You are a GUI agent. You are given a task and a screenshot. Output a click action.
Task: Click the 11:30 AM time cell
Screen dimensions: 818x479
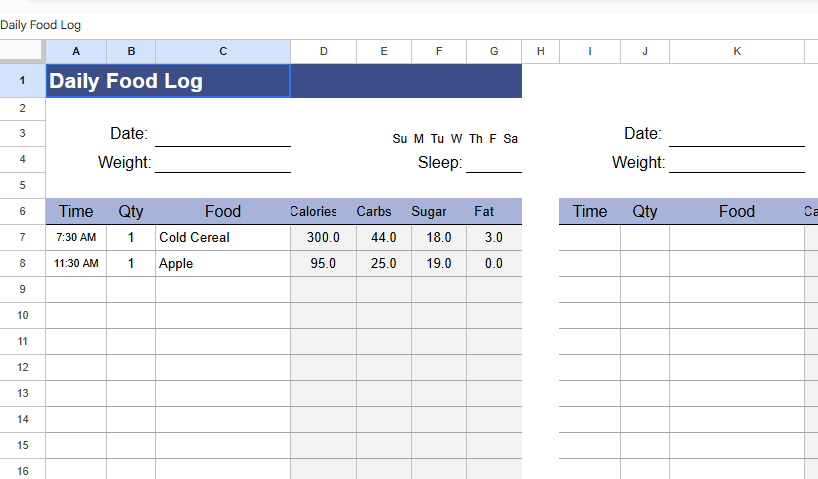pos(76,263)
